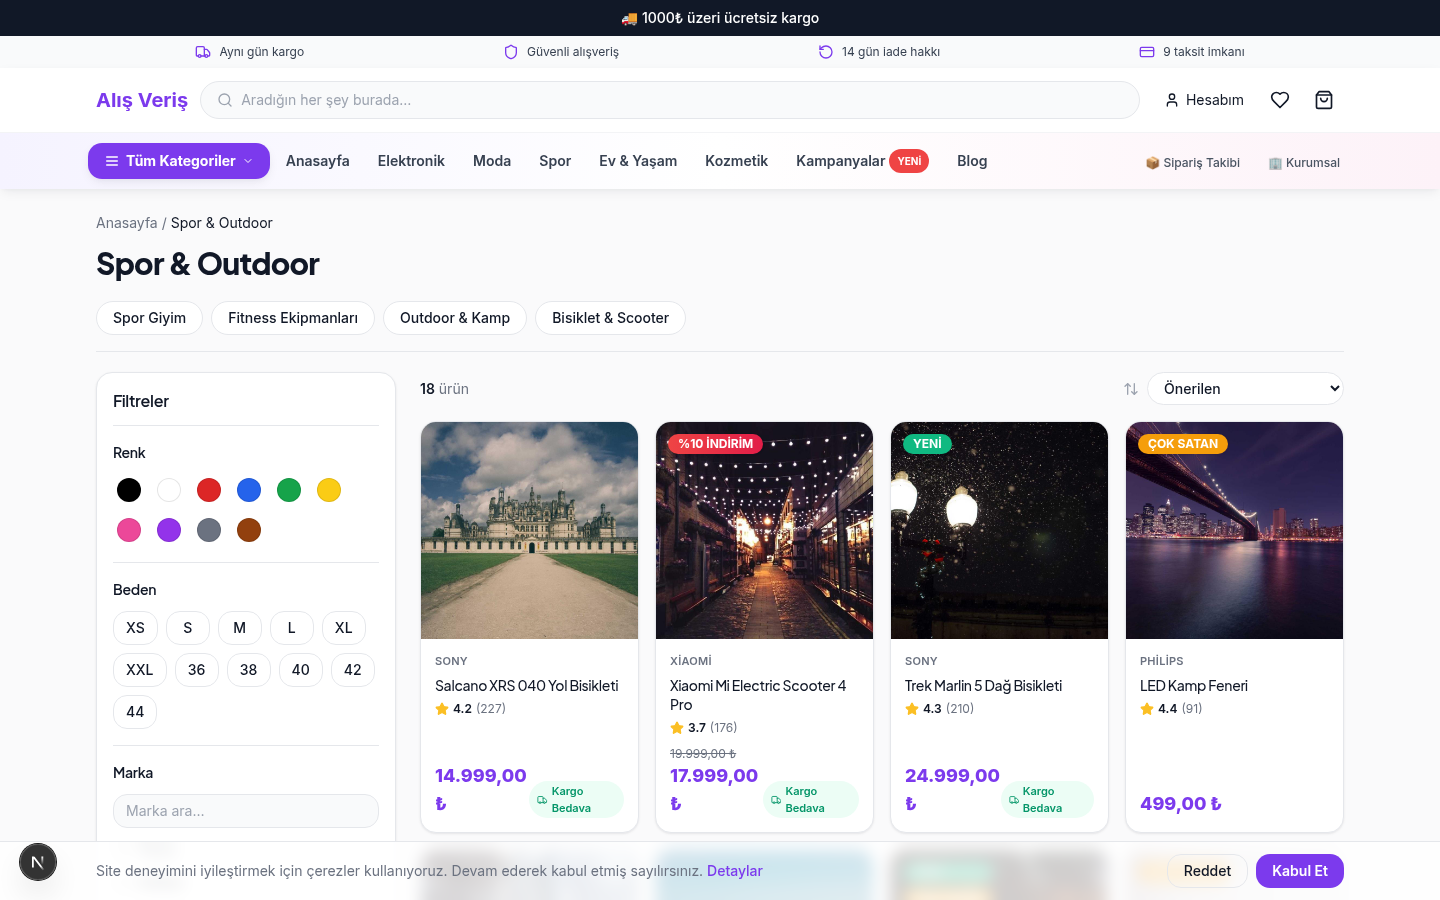The image size is (1440, 900).
Task: Go to Anasayfa in navigation bar
Action: (318, 161)
